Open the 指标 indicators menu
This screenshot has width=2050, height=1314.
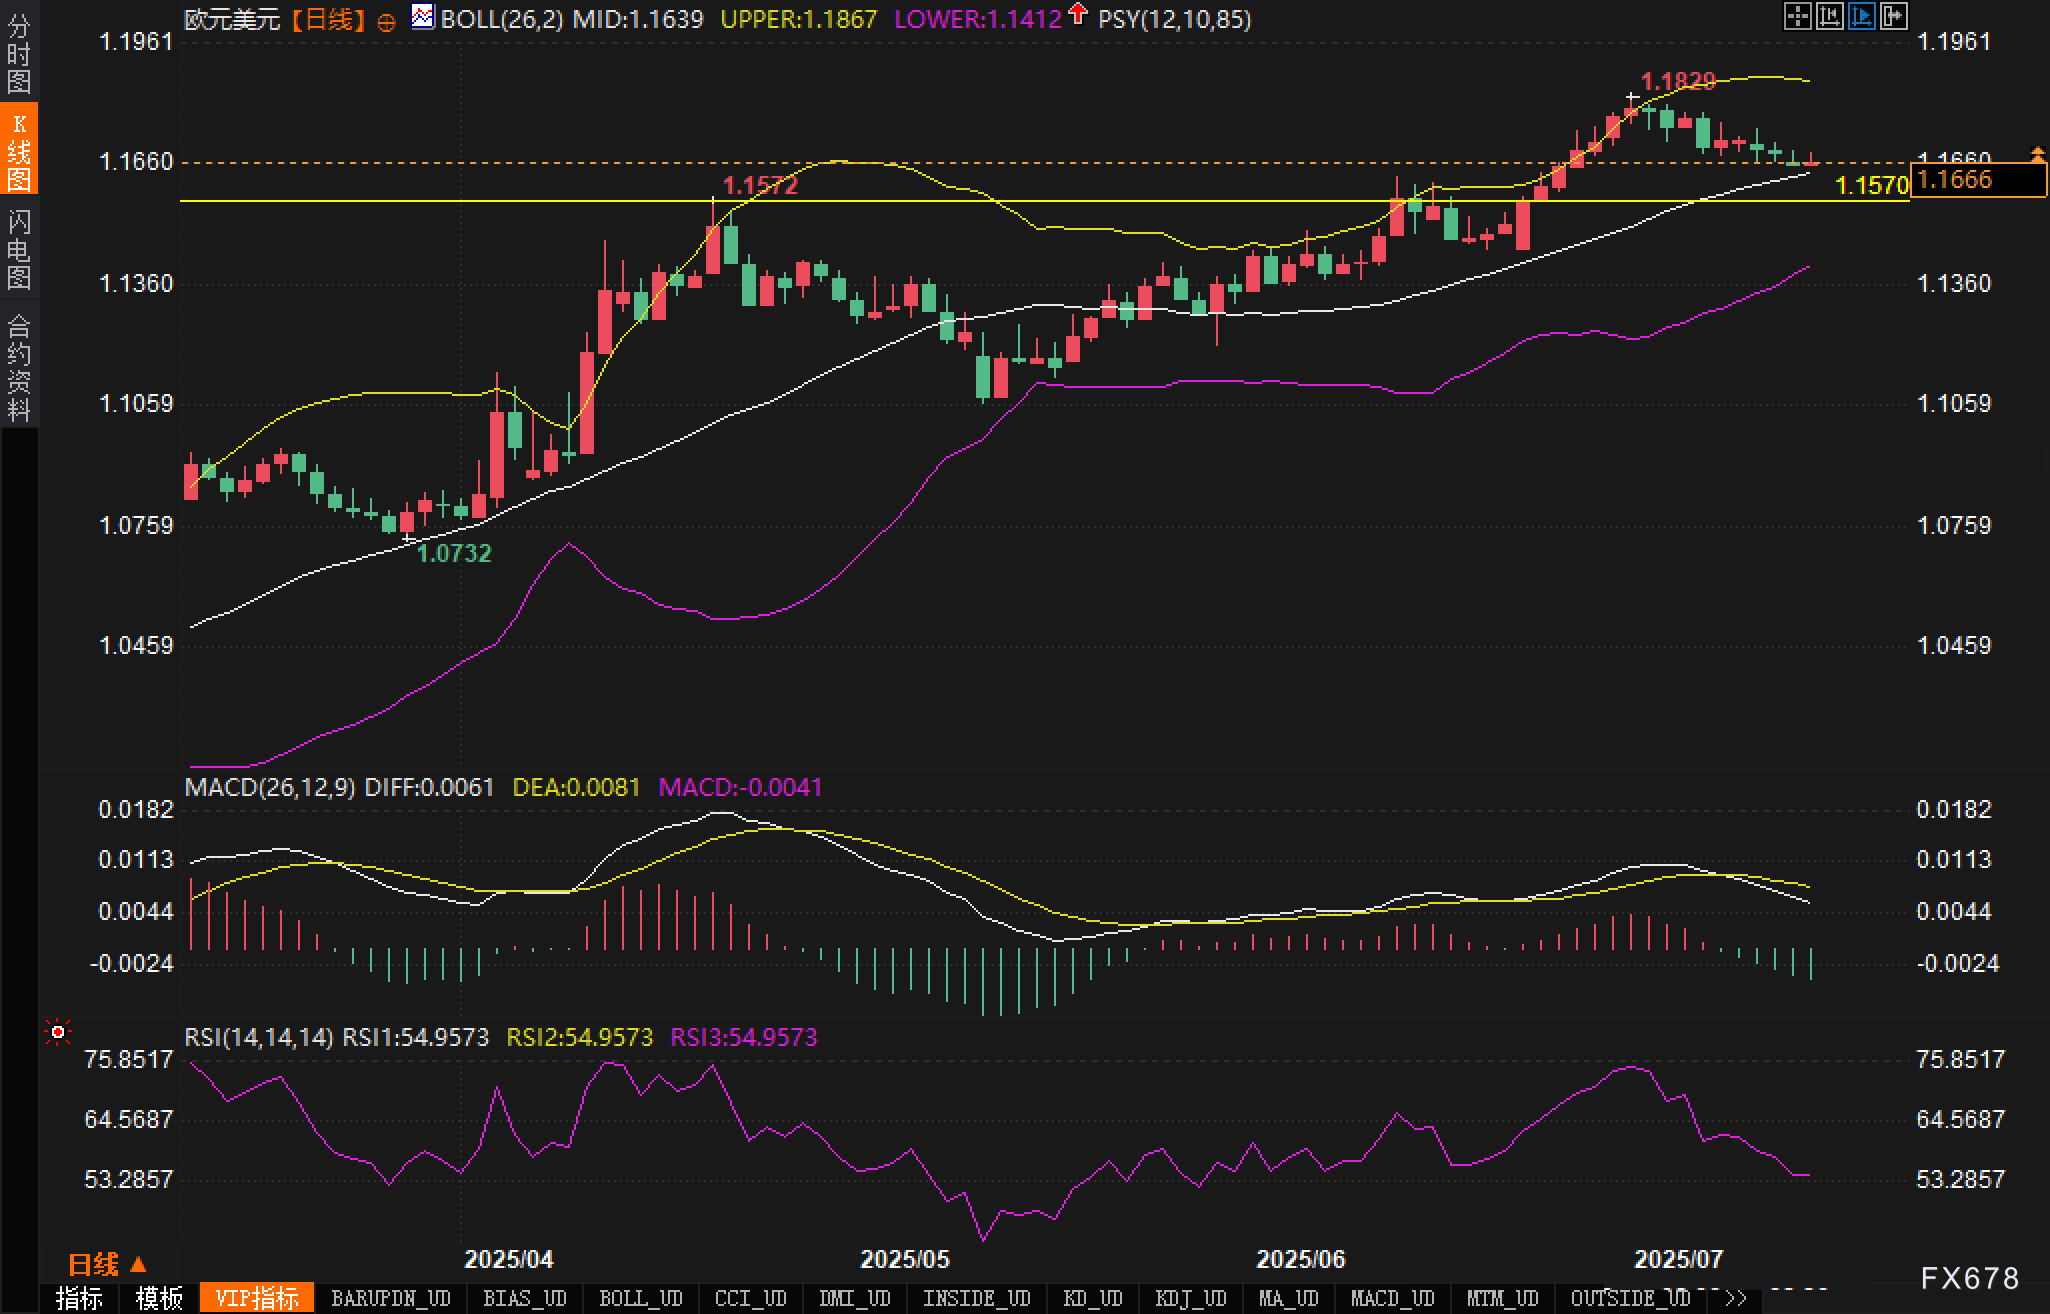point(79,1299)
